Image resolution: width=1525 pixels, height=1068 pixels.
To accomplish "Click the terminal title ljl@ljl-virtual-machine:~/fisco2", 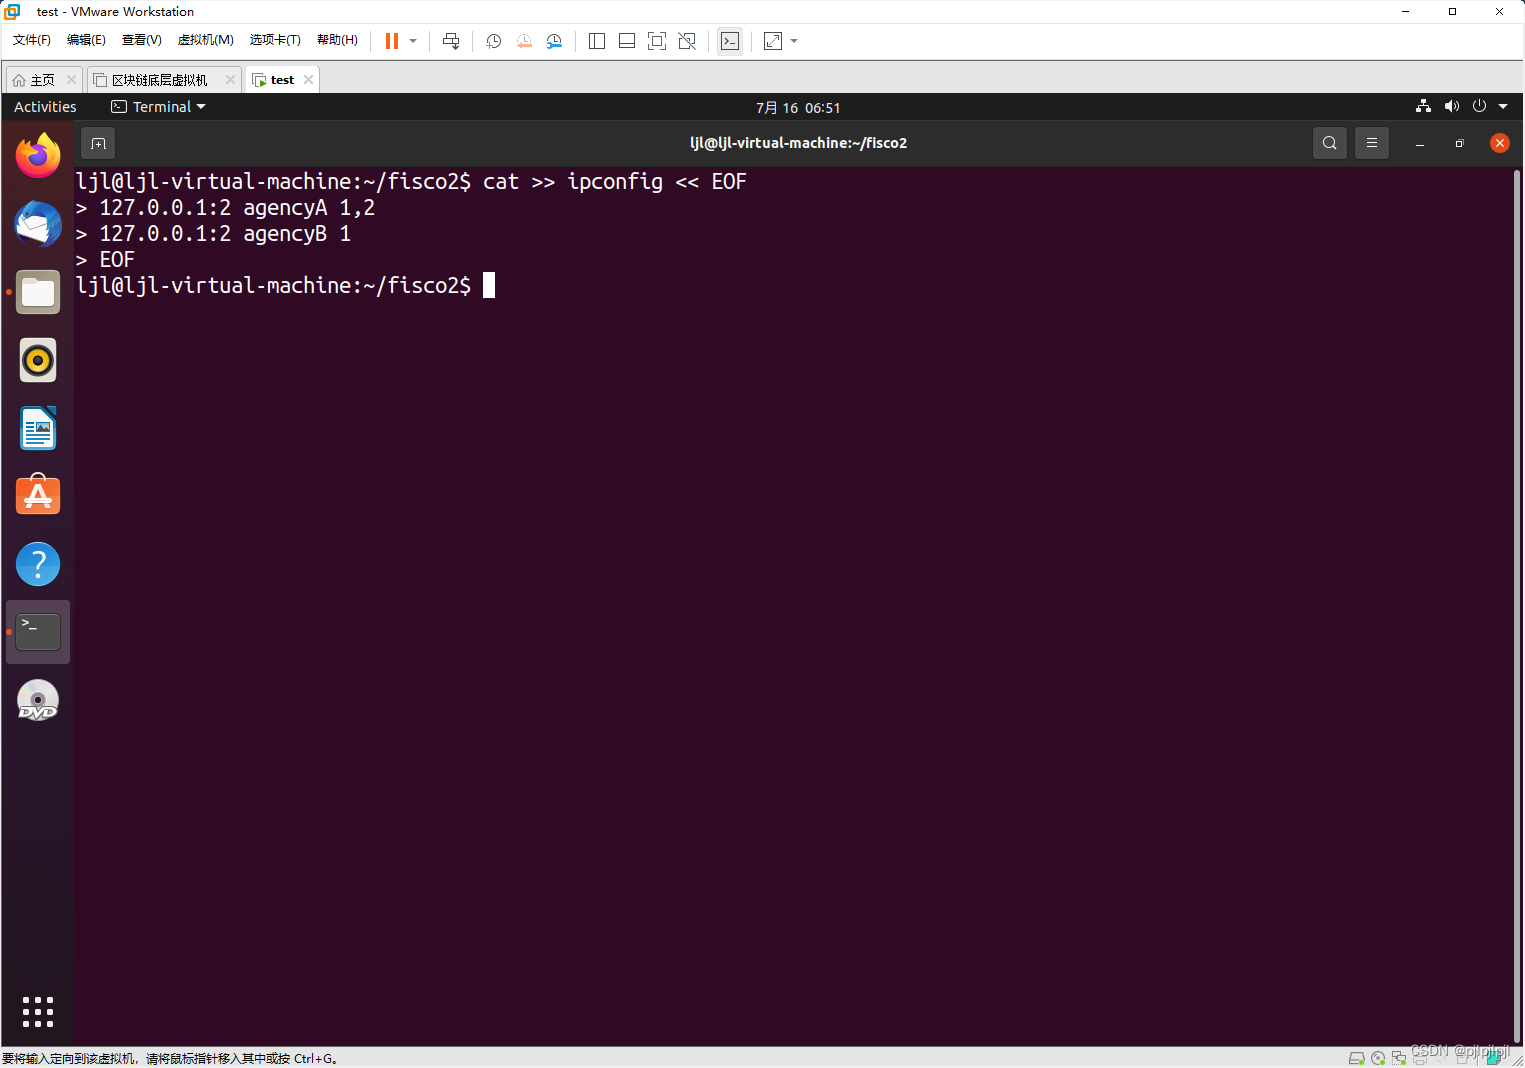I will coord(798,143).
